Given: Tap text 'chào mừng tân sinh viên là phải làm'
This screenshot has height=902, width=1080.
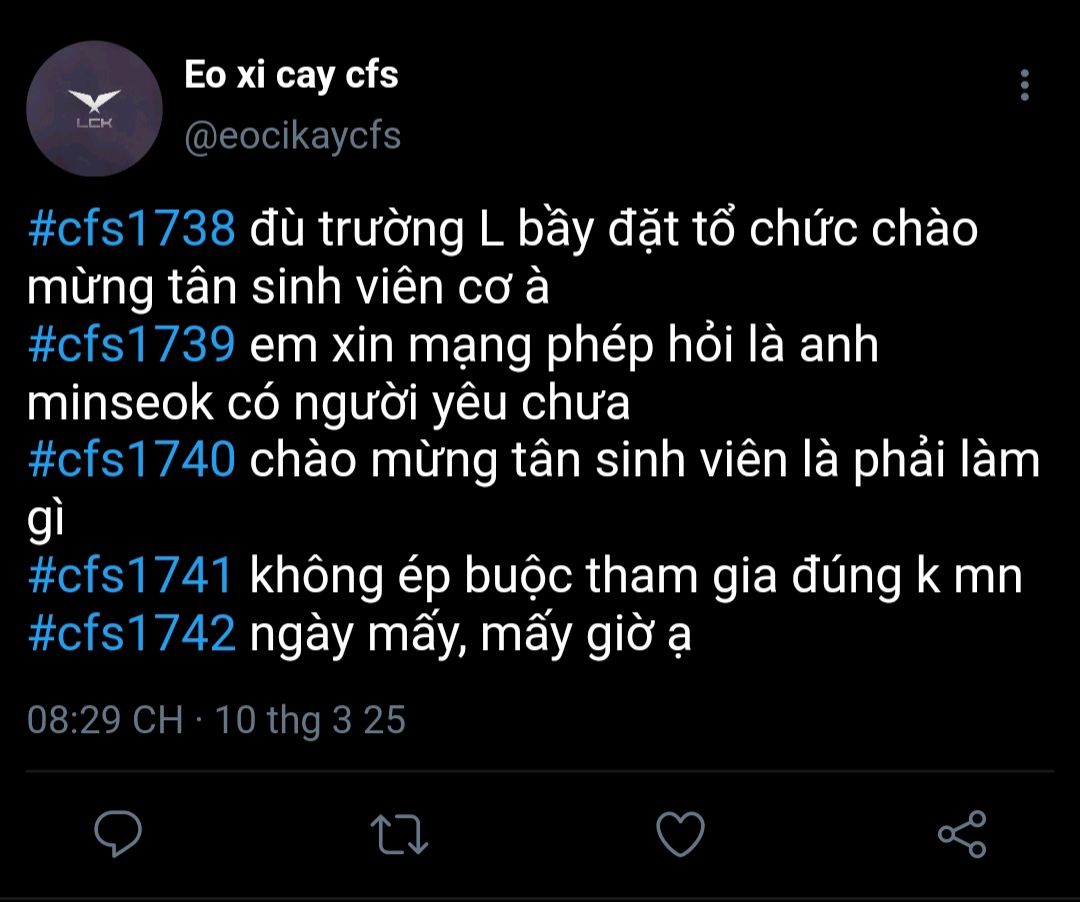Looking at the screenshot, I should coord(645,461).
